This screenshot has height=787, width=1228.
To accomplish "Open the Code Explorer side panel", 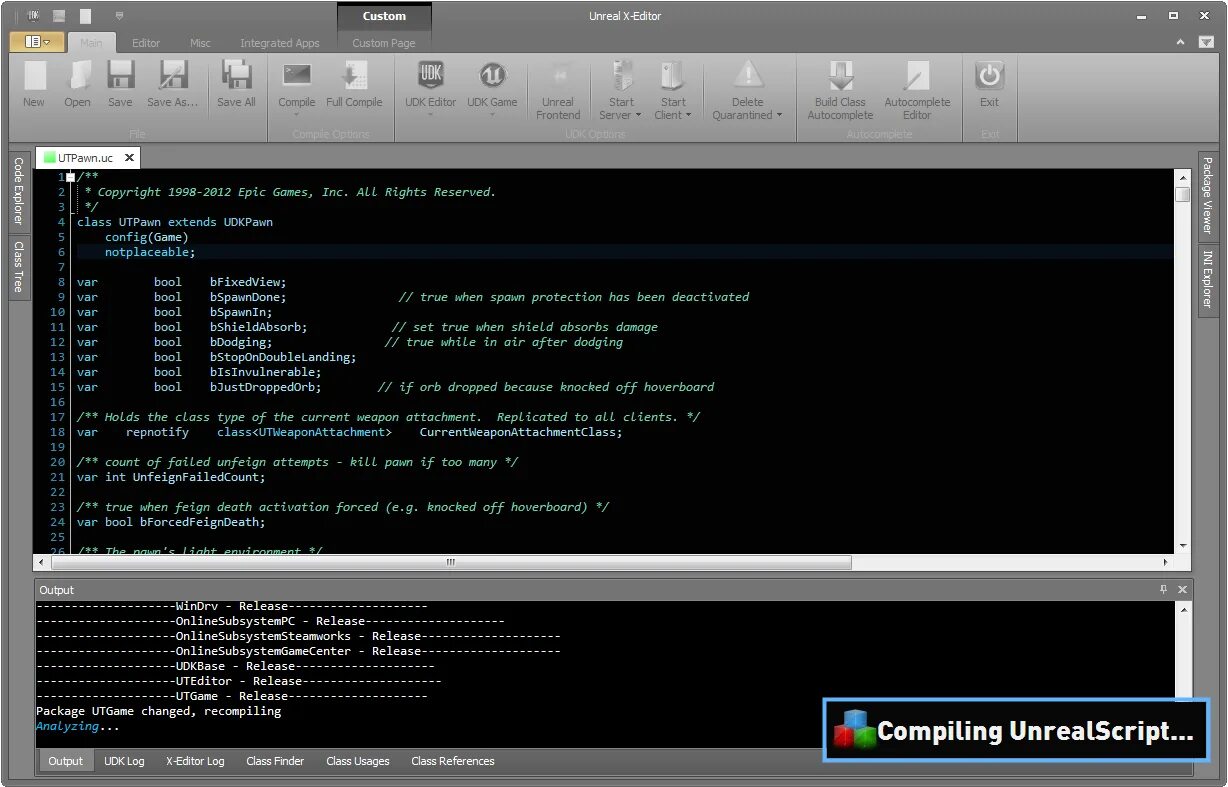I will pyautogui.click(x=19, y=191).
